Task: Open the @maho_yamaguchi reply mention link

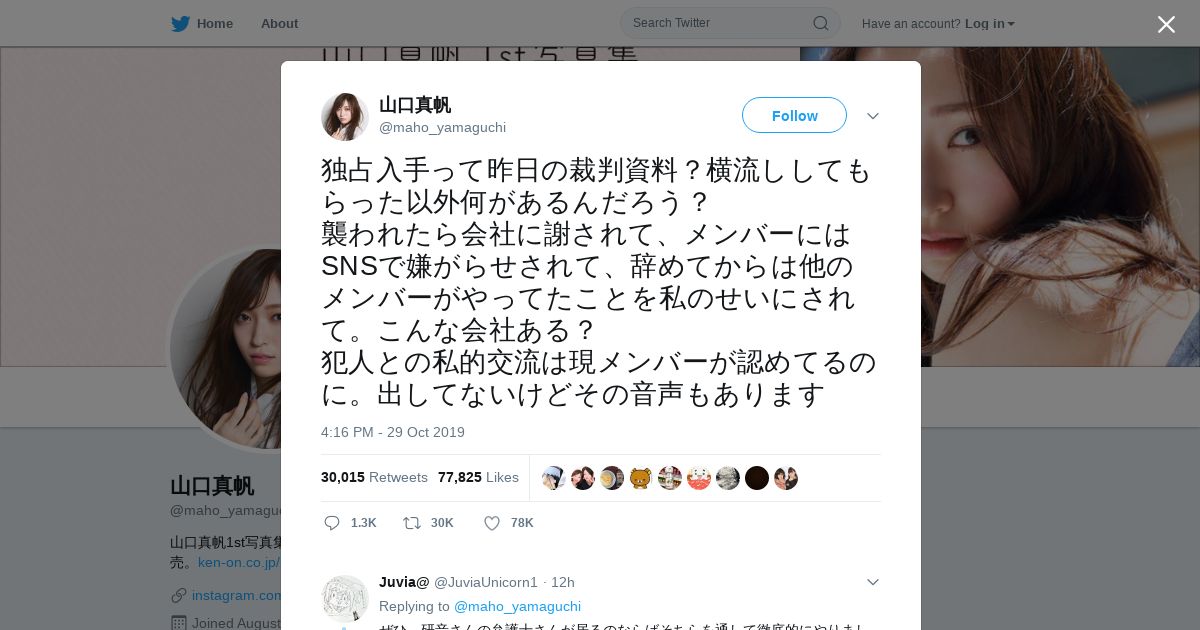Action: pos(517,606)
